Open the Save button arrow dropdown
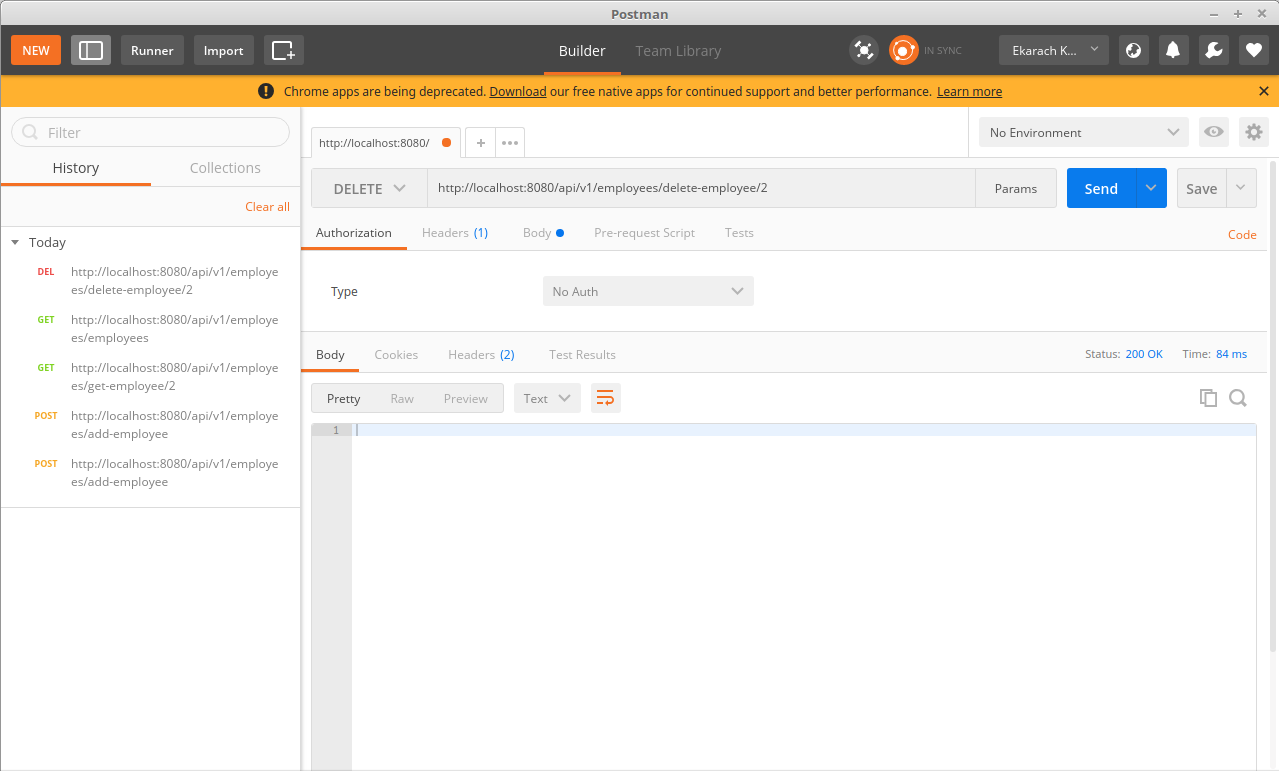Viewport: 1279px width, 771px height. point(1241,188)
